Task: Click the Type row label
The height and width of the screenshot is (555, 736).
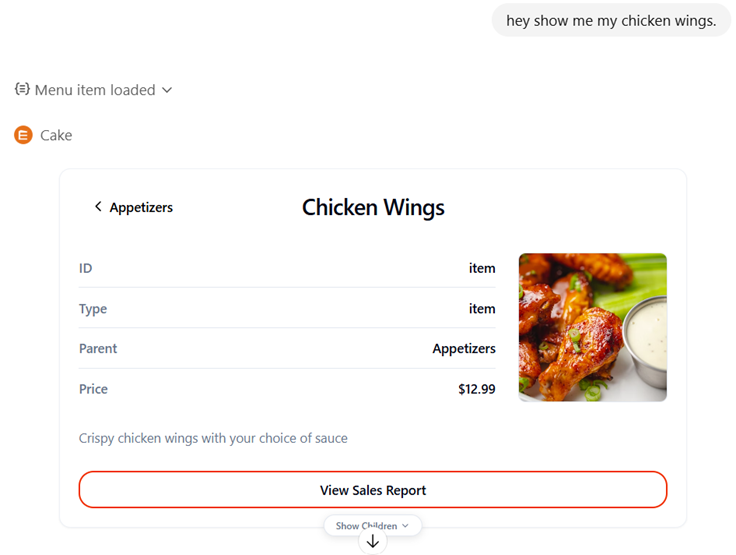Action: point(93,309)
